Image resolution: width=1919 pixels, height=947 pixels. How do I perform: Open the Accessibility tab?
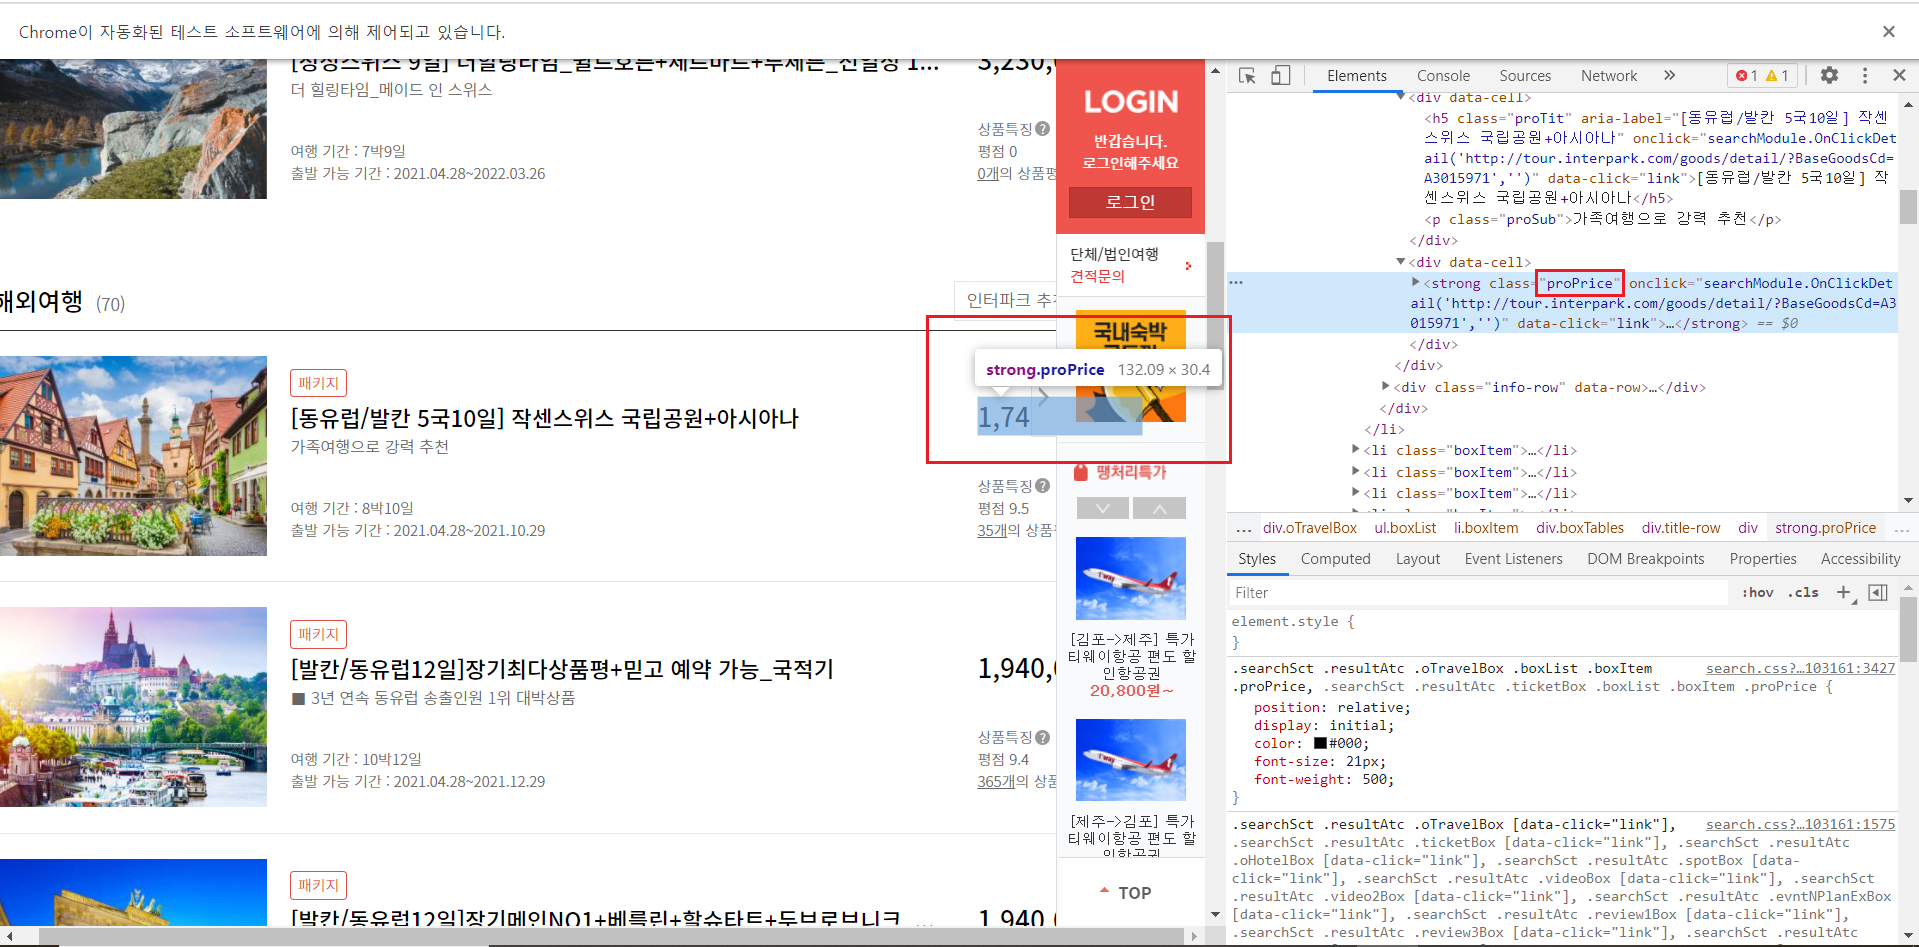[1860, 559]
